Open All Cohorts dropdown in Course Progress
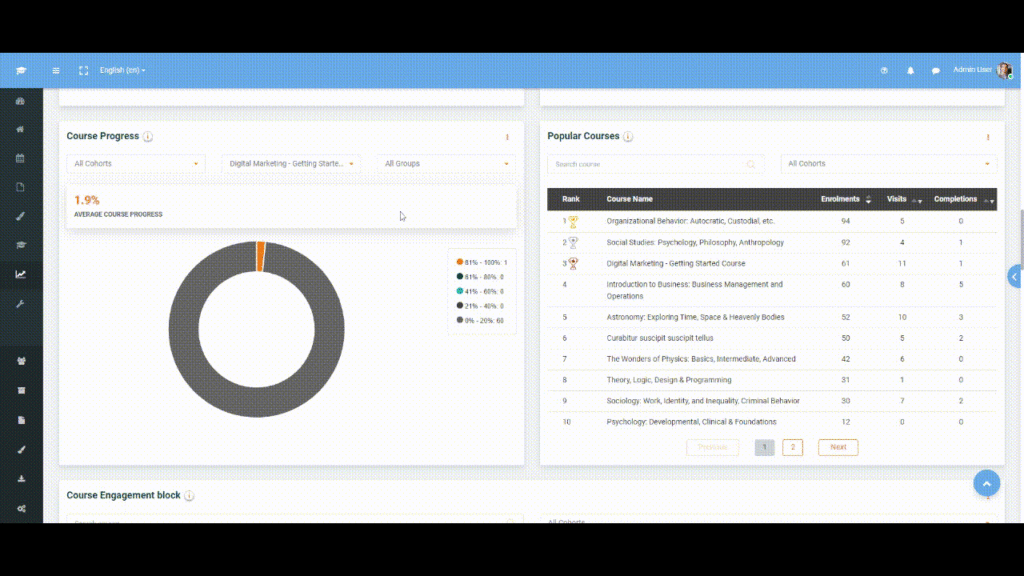1024x576 pixels. point(135,164)
